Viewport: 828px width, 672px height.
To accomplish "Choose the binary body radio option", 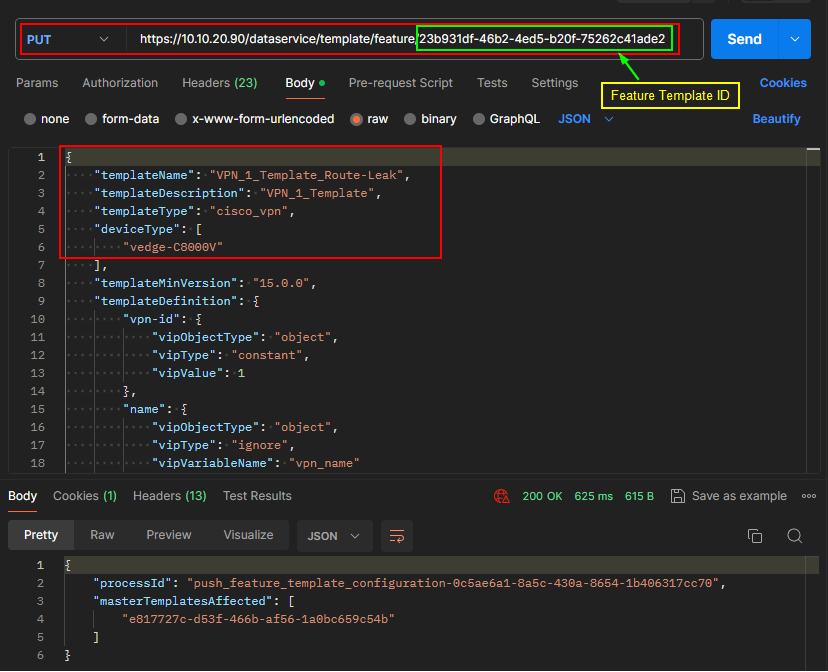I will [x=411, y=119].
